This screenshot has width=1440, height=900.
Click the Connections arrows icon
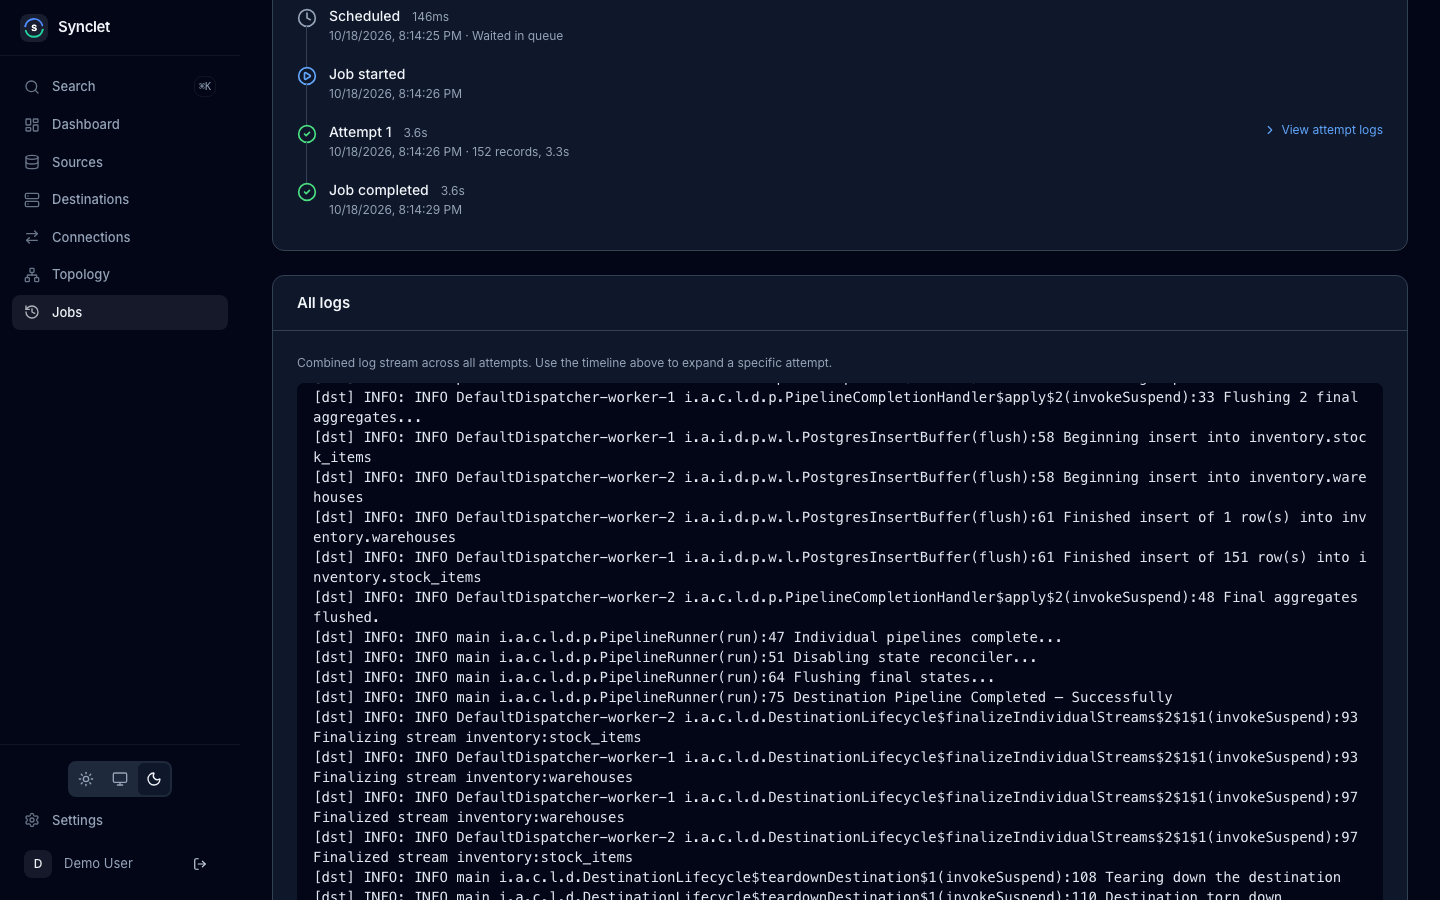[x=32, y=237]
